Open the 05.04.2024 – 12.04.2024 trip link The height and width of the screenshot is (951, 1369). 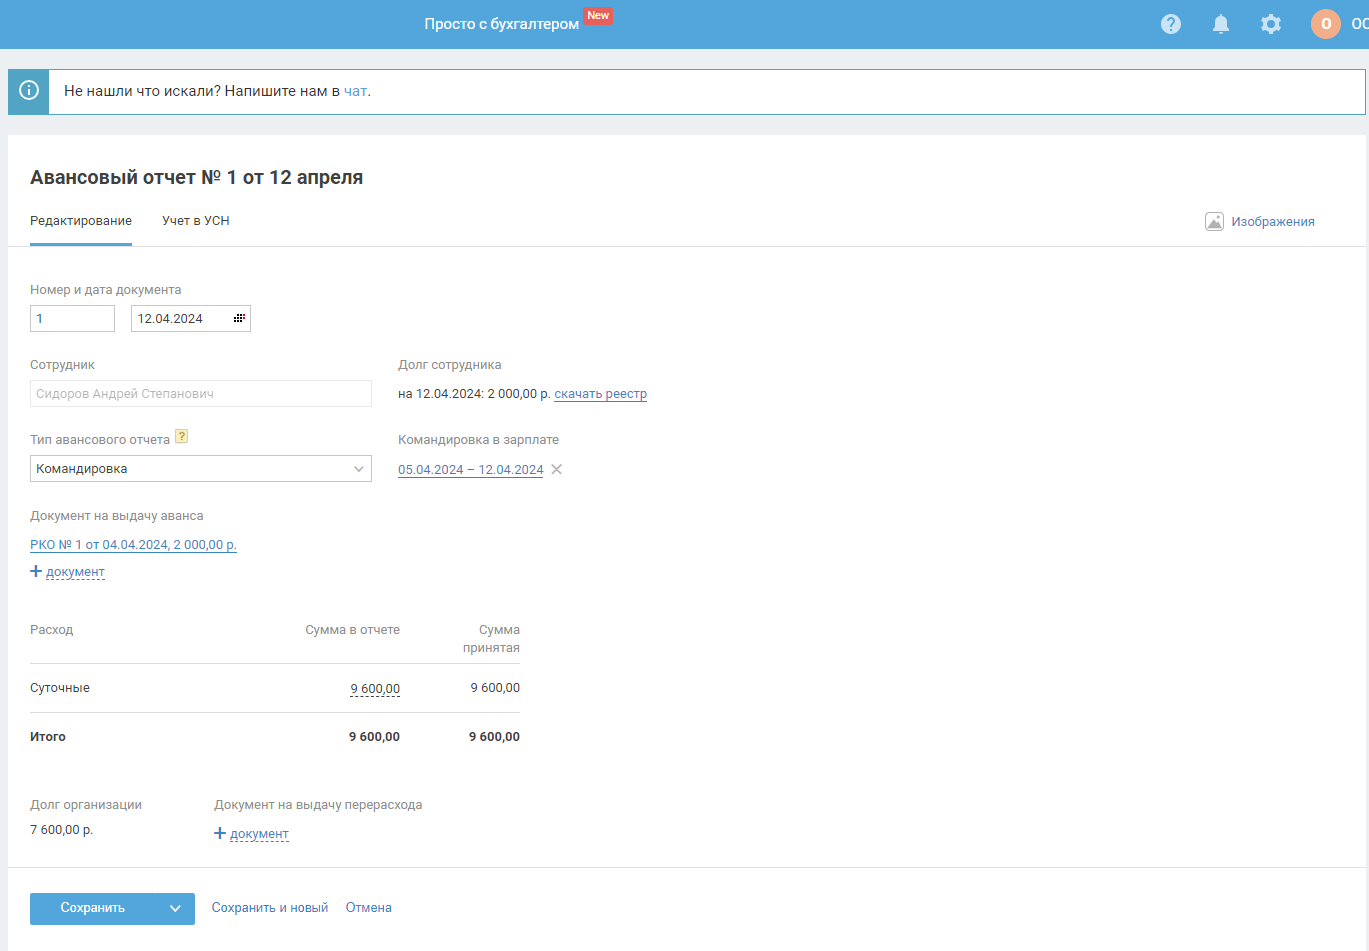pos(471,470)
